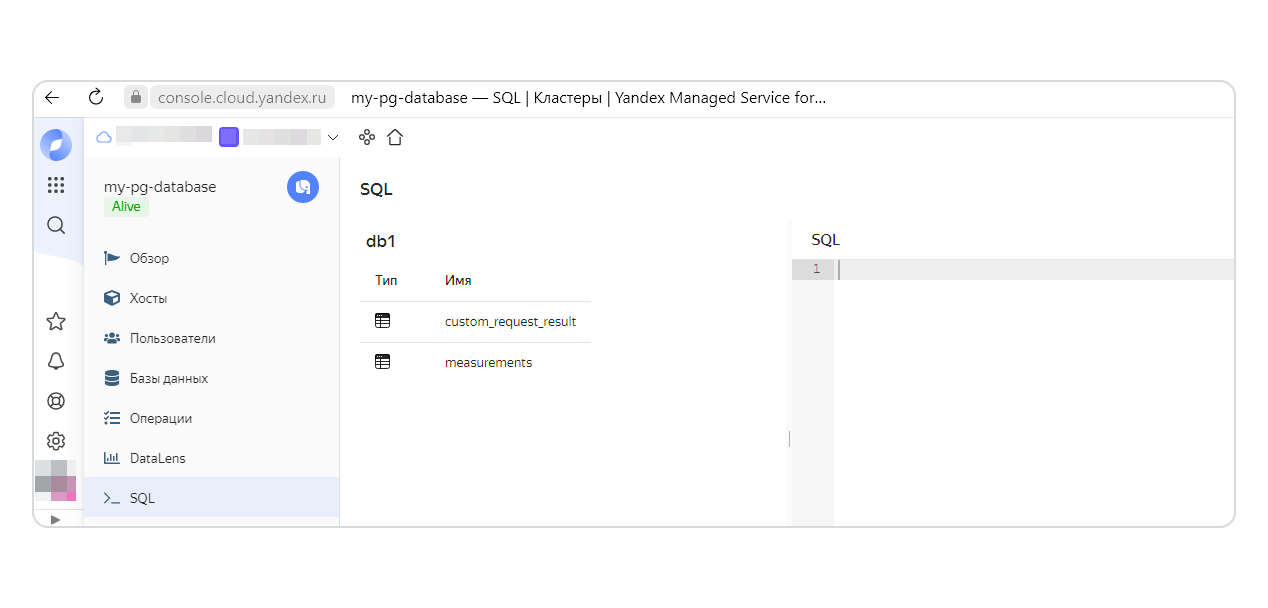Open Хосты section
Viewport: 1268px width, 608px height.
point(212,298)
